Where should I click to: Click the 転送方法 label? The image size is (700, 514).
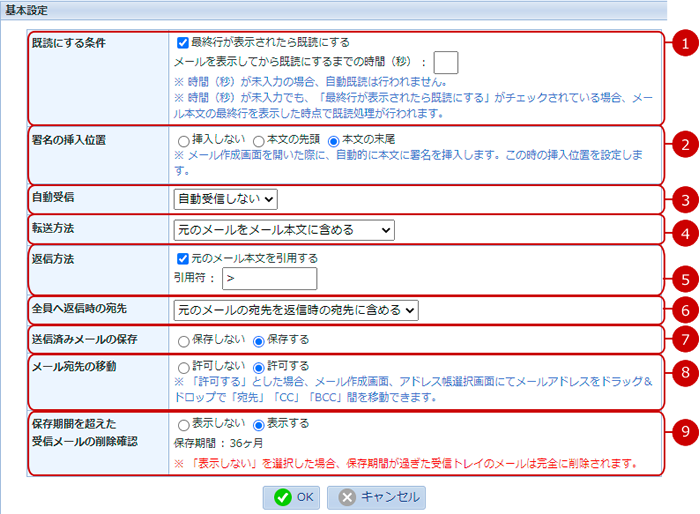tap(53, 228)
